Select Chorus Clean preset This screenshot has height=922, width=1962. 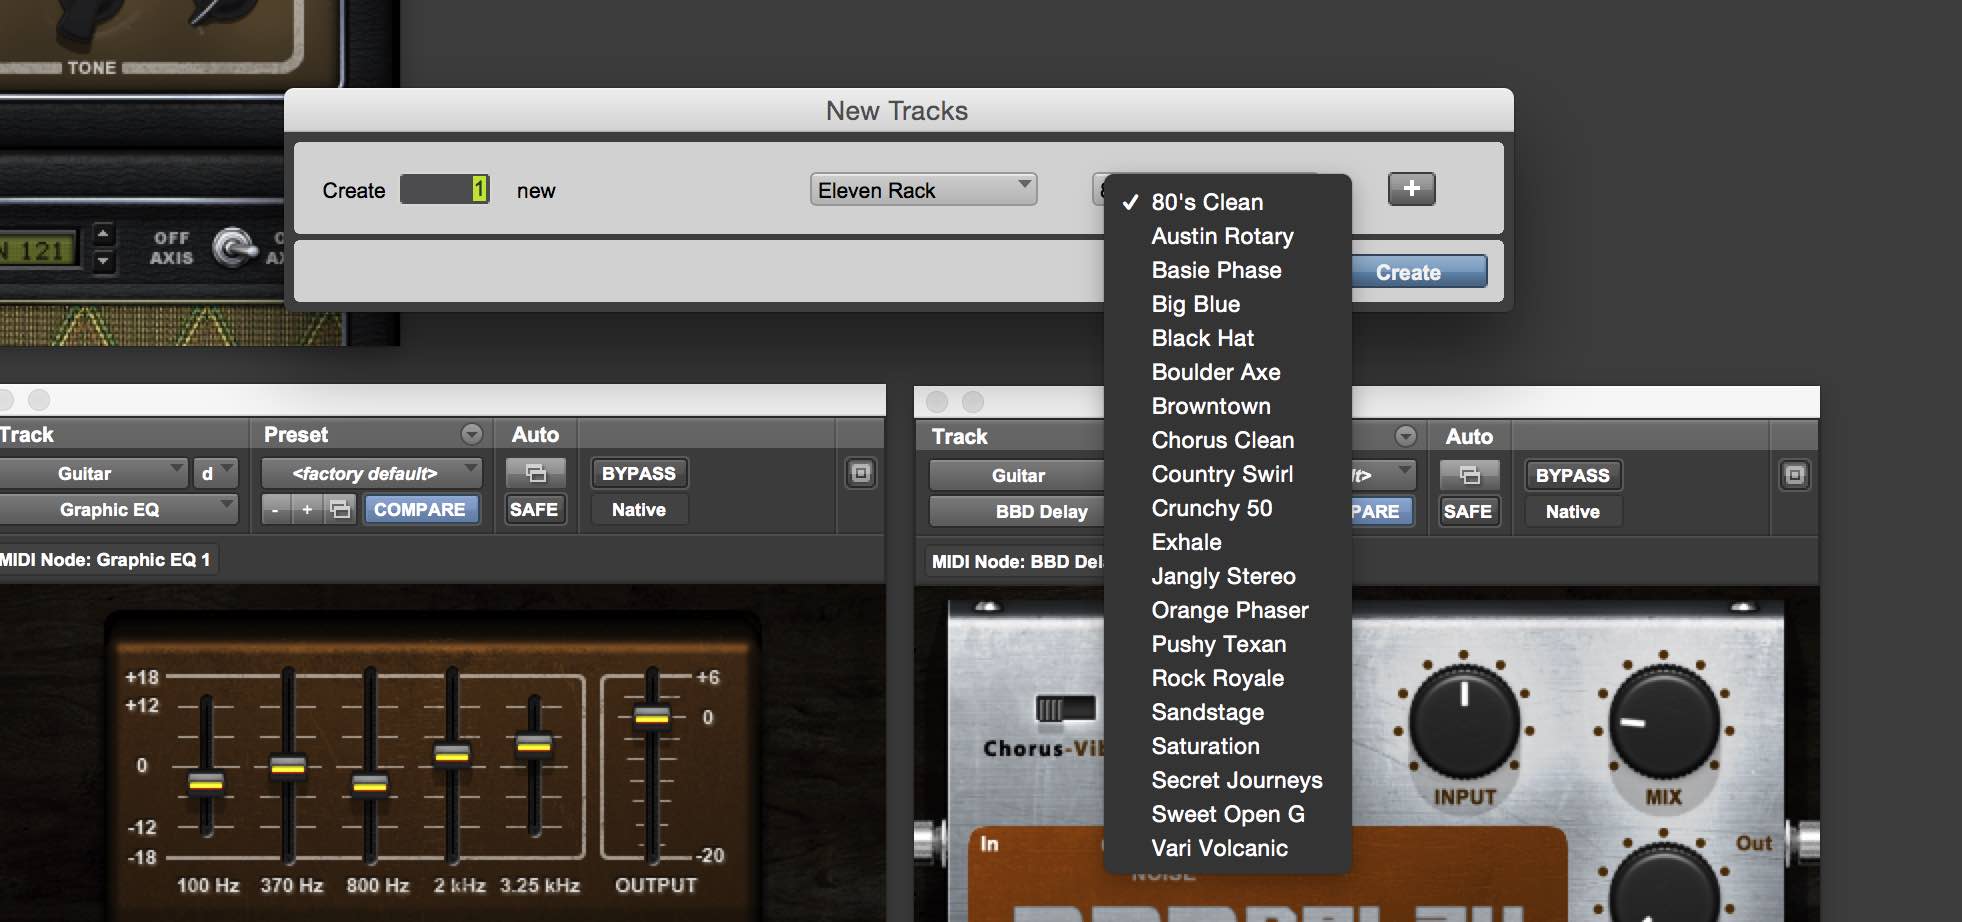tap(1228, 440)
